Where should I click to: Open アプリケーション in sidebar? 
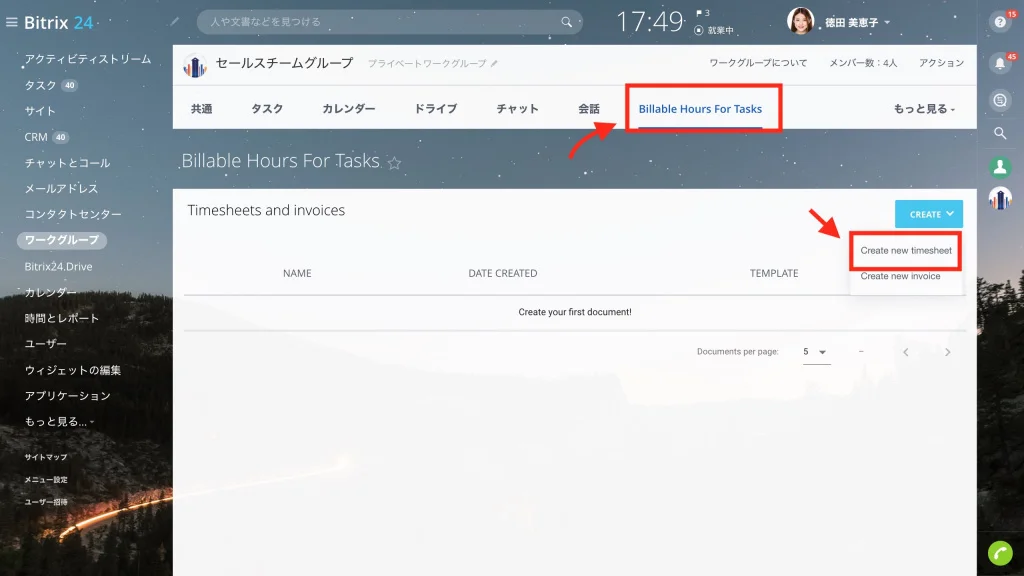pos(67,396)
